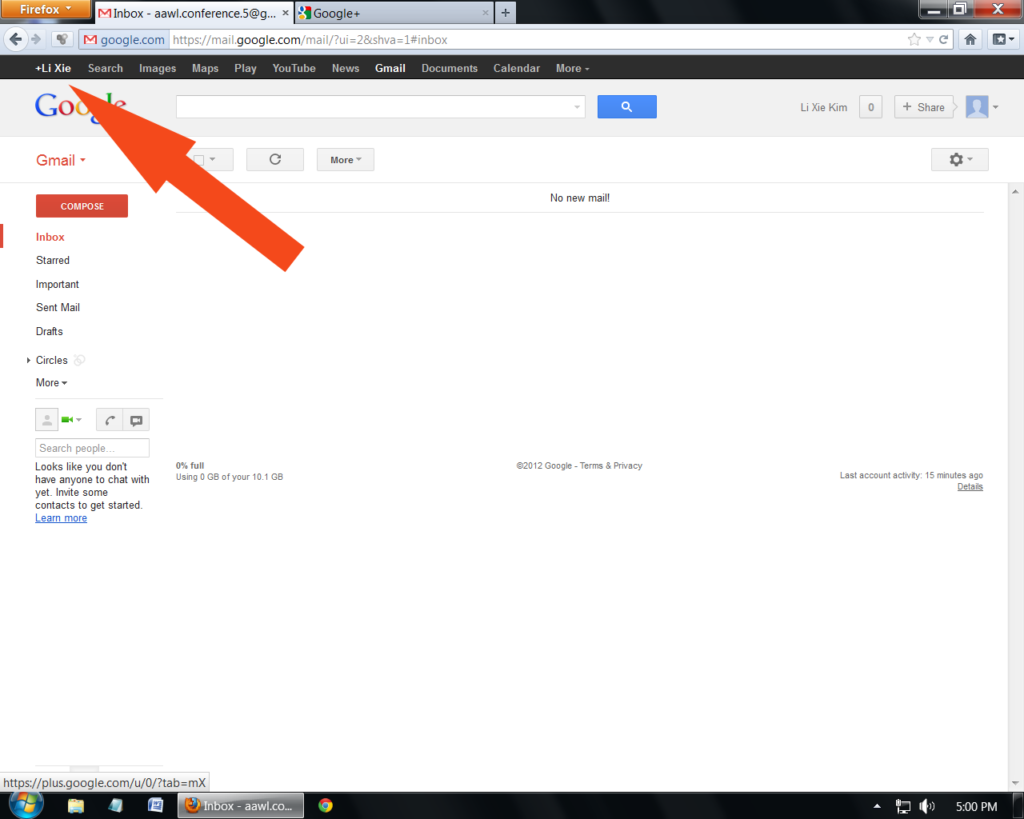This screenshot has height=819, width=1024.
Task: Open the More actions dropdown in the toolbar
Action: pyautogui.click(x=345, y=159)
